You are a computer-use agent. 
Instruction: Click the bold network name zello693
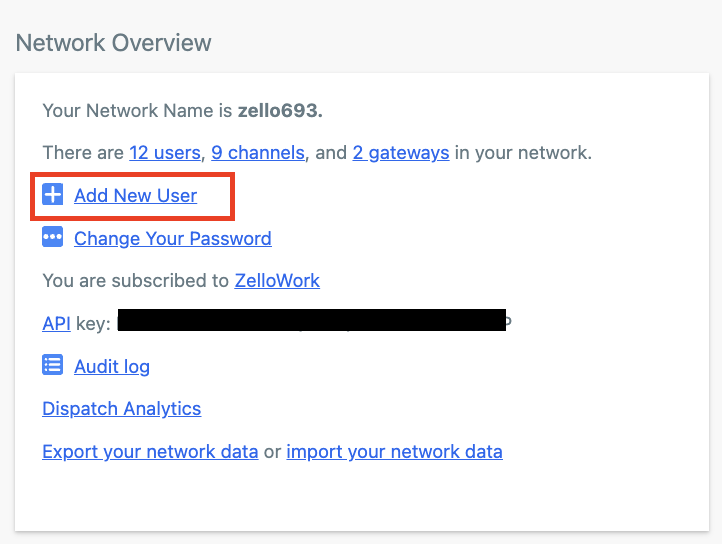point(280,111)
